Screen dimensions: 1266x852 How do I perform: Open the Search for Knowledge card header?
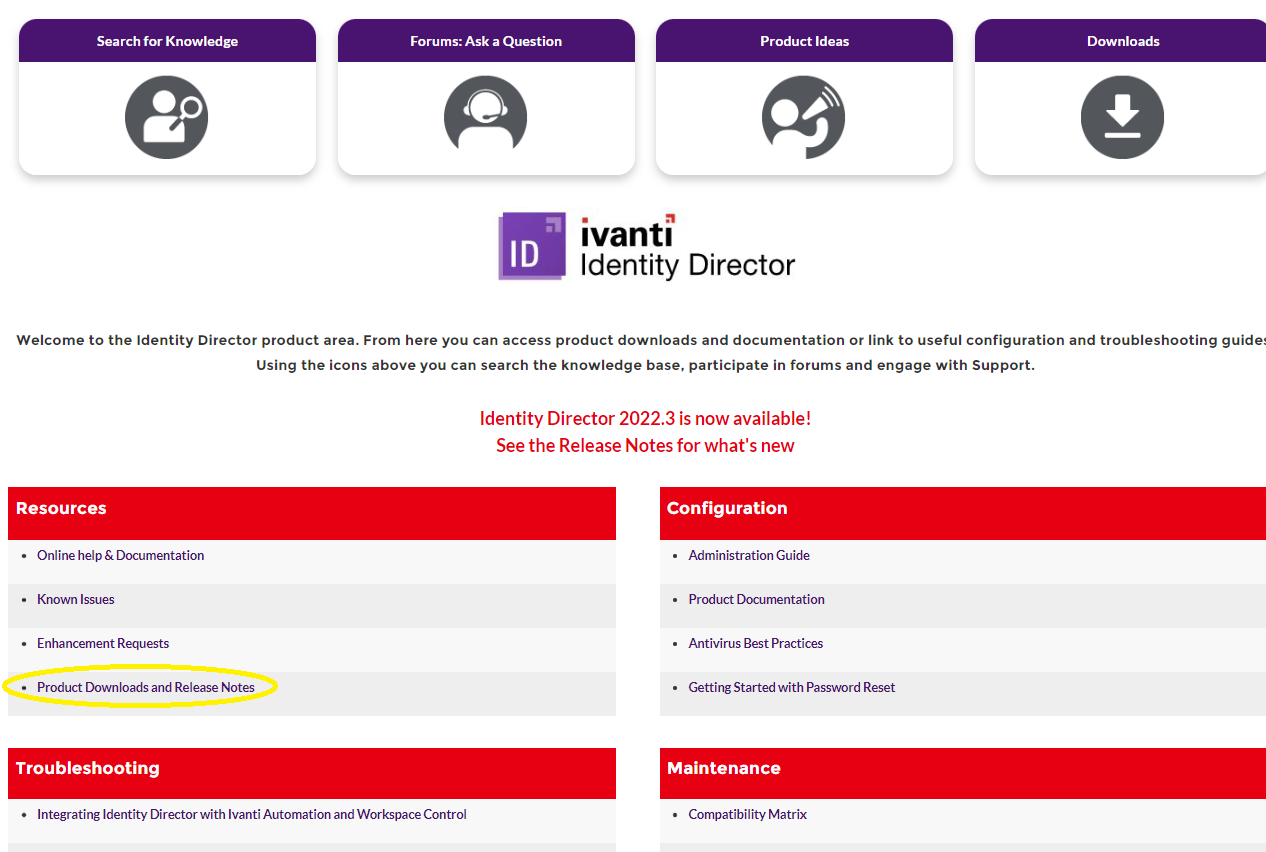pos(167,41)
